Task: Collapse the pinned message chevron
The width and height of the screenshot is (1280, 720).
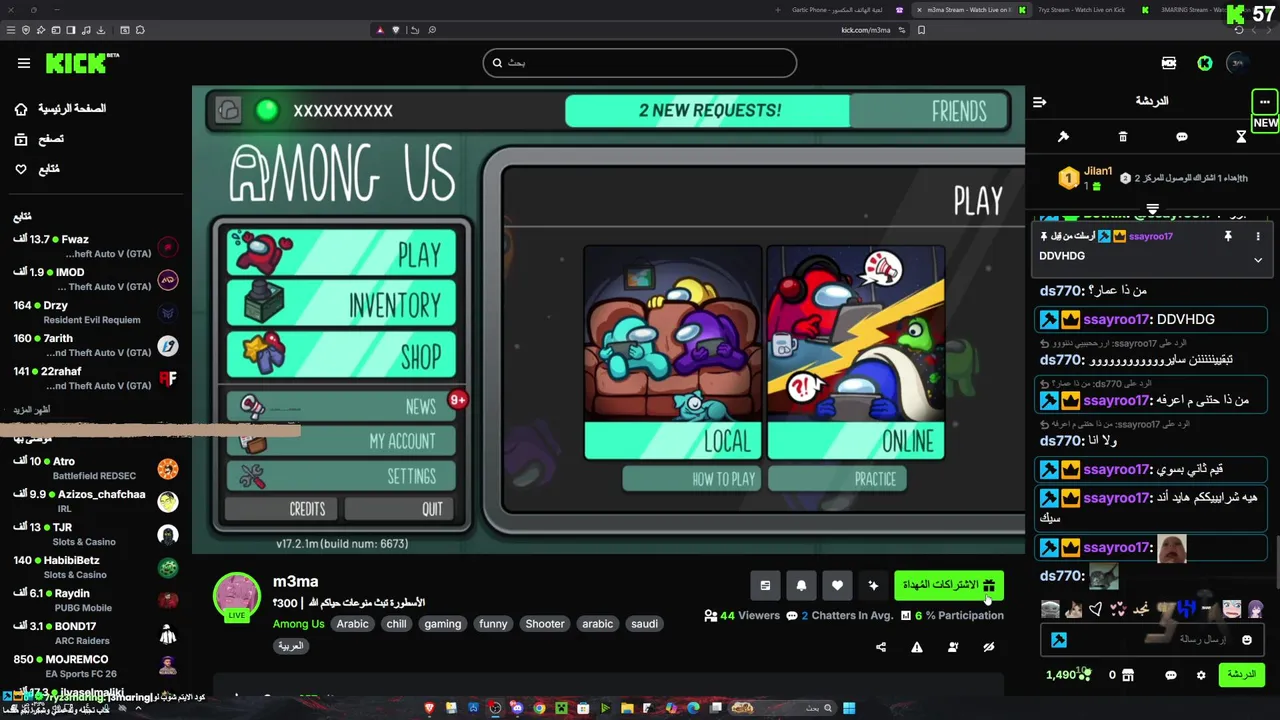Action: (x=1258, y=259)
